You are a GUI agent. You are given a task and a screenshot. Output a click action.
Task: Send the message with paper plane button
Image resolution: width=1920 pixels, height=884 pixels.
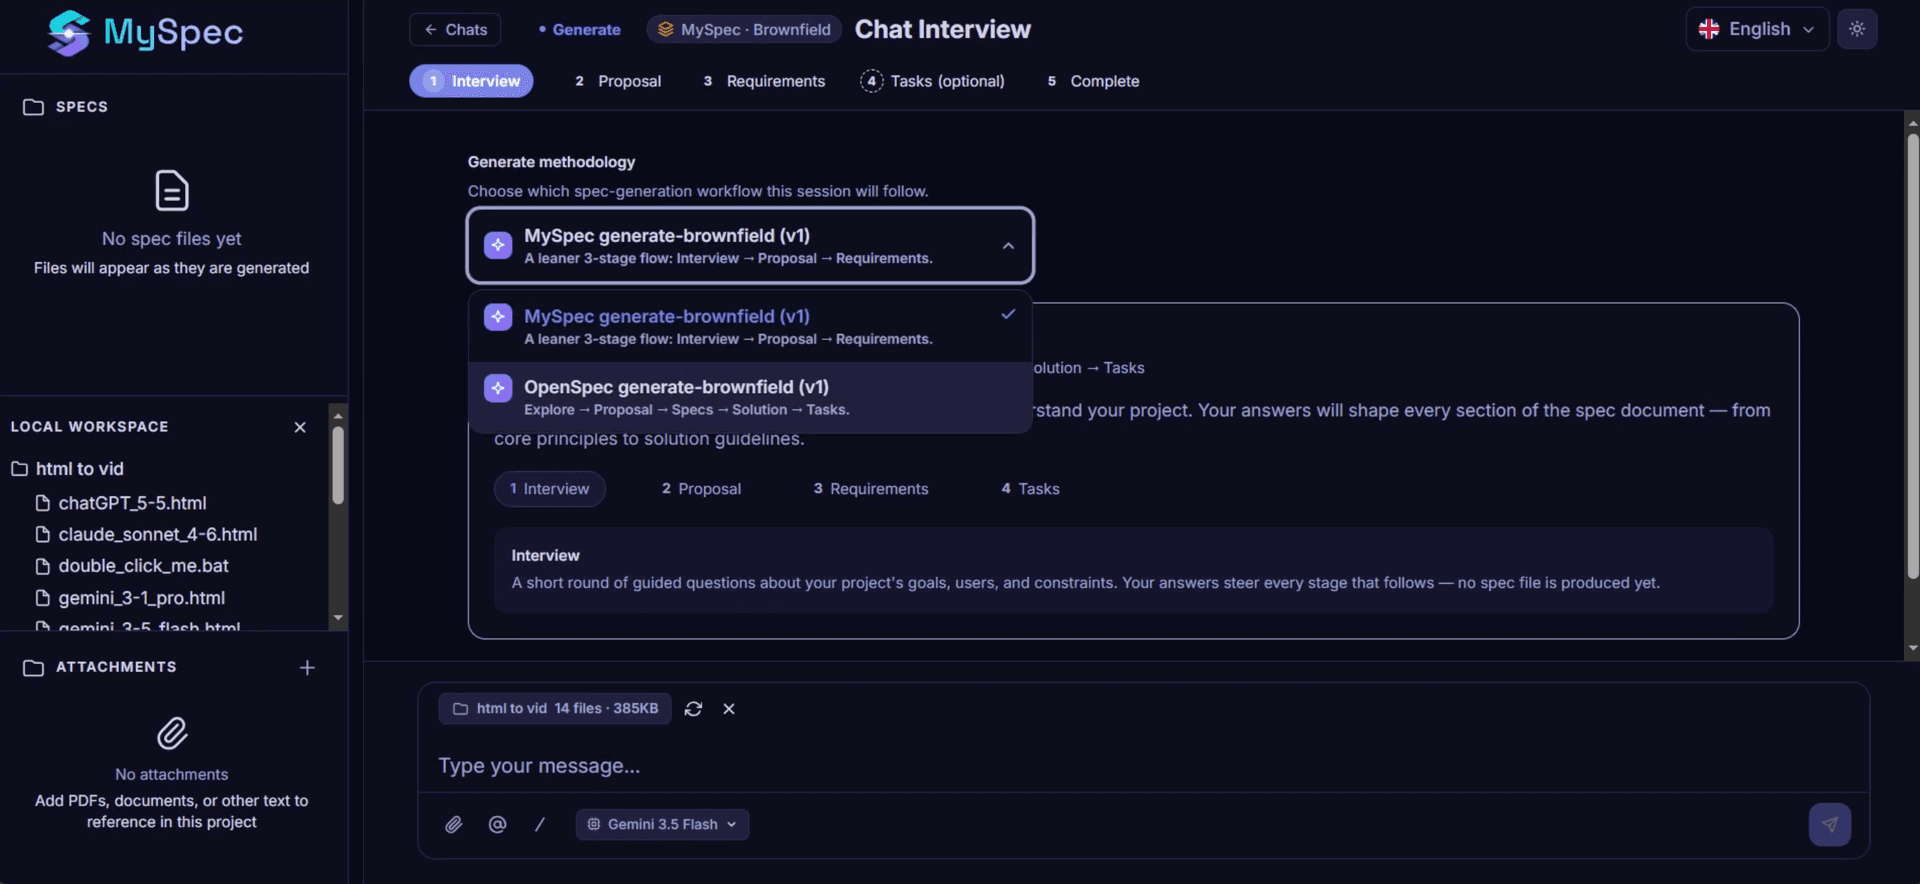pos(1829,825)
